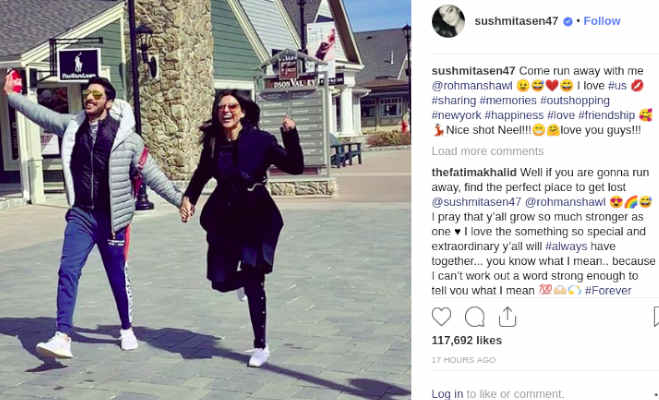Expand Load more comments
Viewport: 659px width, 400px height.
pos(488,151)
